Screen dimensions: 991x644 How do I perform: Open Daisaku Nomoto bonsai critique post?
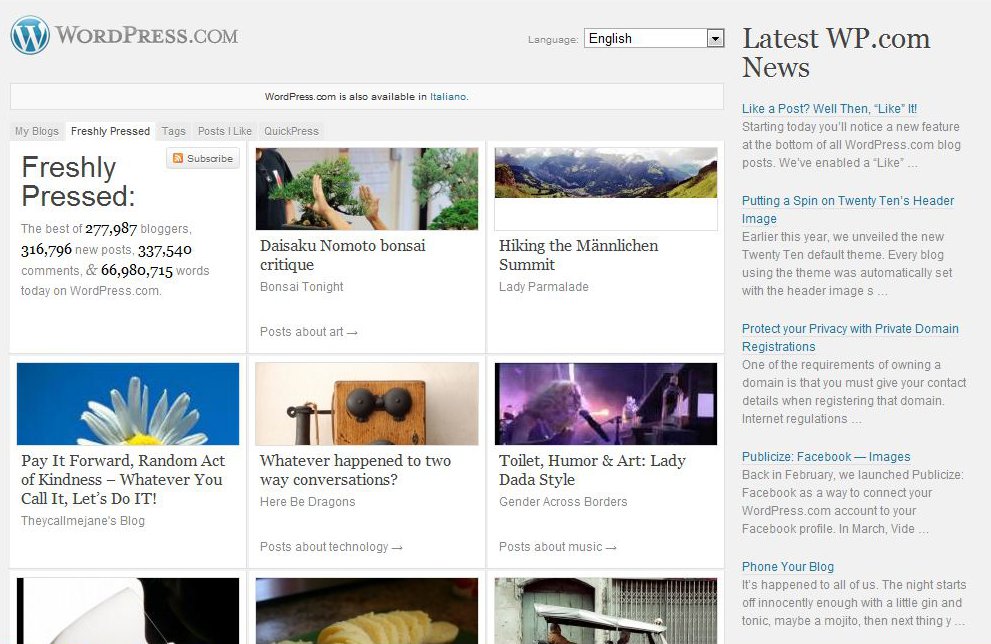[x=343, y=255]
